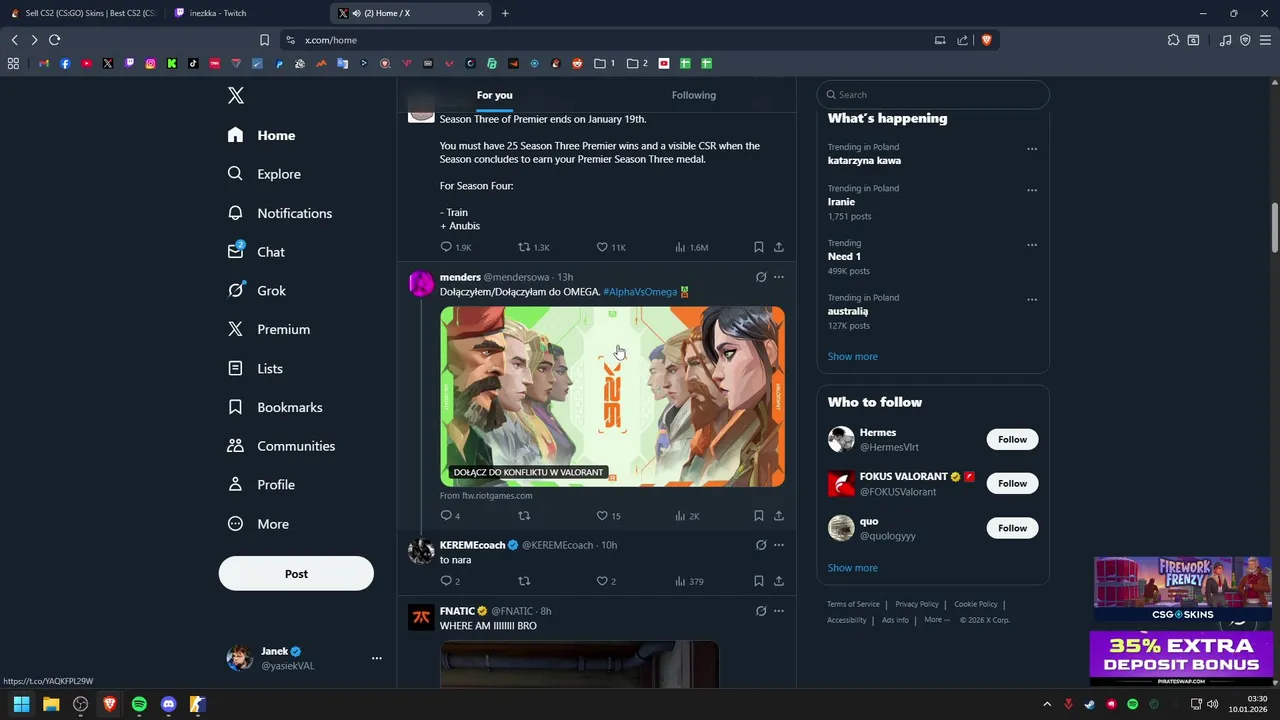The image size is (1280, 720).
Task: Open File Explorer from taskbar
Action: tap(51, 704)
